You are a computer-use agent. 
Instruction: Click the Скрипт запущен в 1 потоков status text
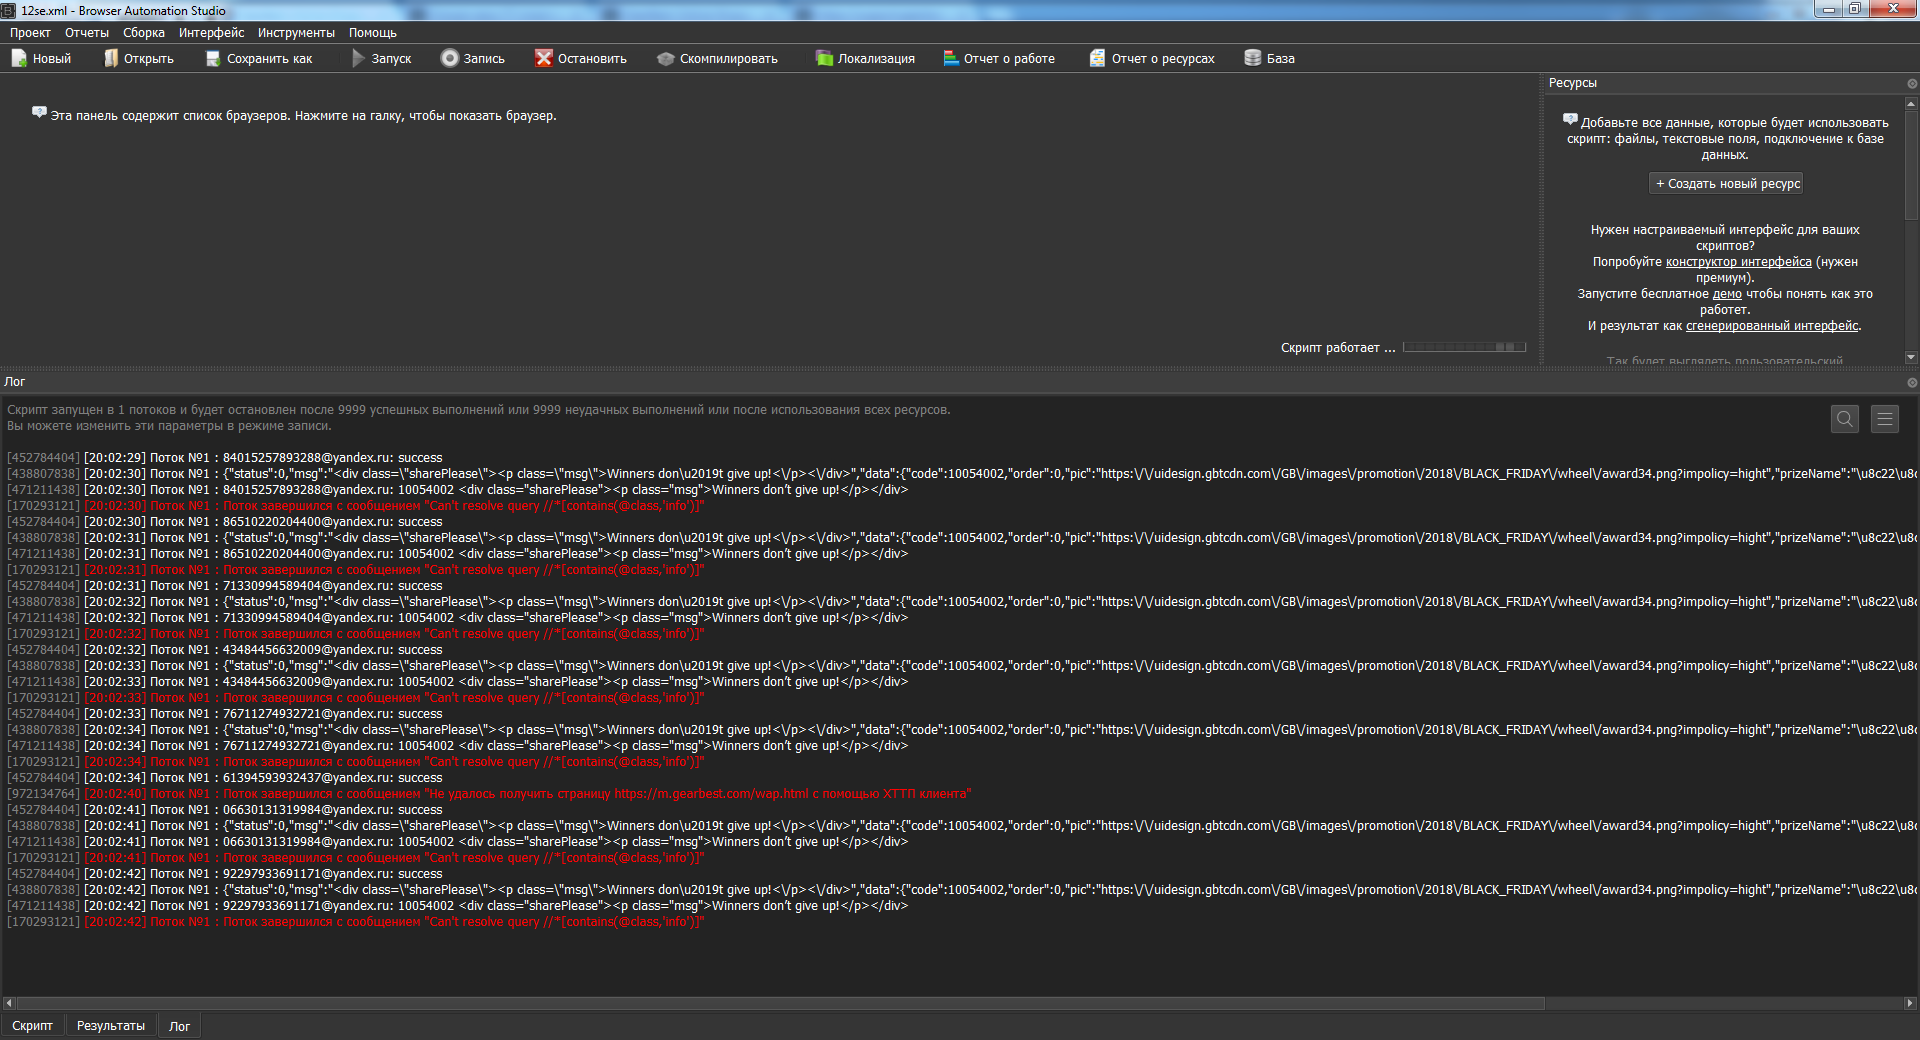(479, 410)
